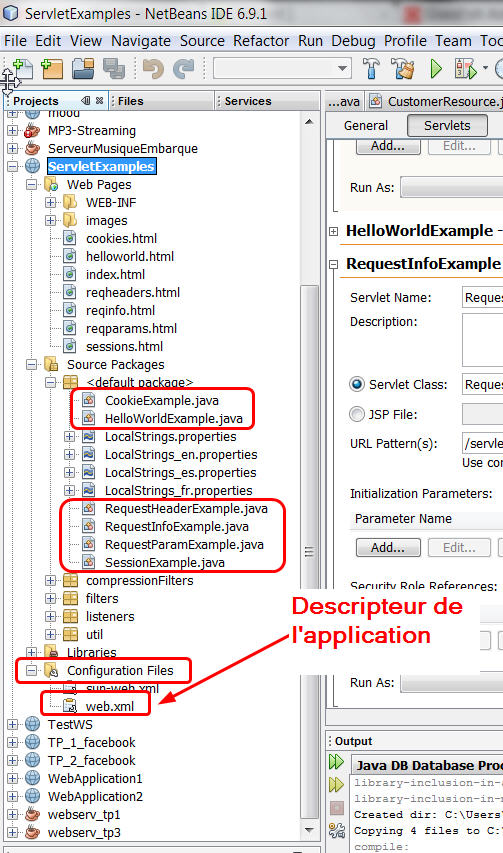The height and width of the screenshot is (853, 503).
Task: Click the rerun icon in Output panel
Action: click(x=336, y=762)
